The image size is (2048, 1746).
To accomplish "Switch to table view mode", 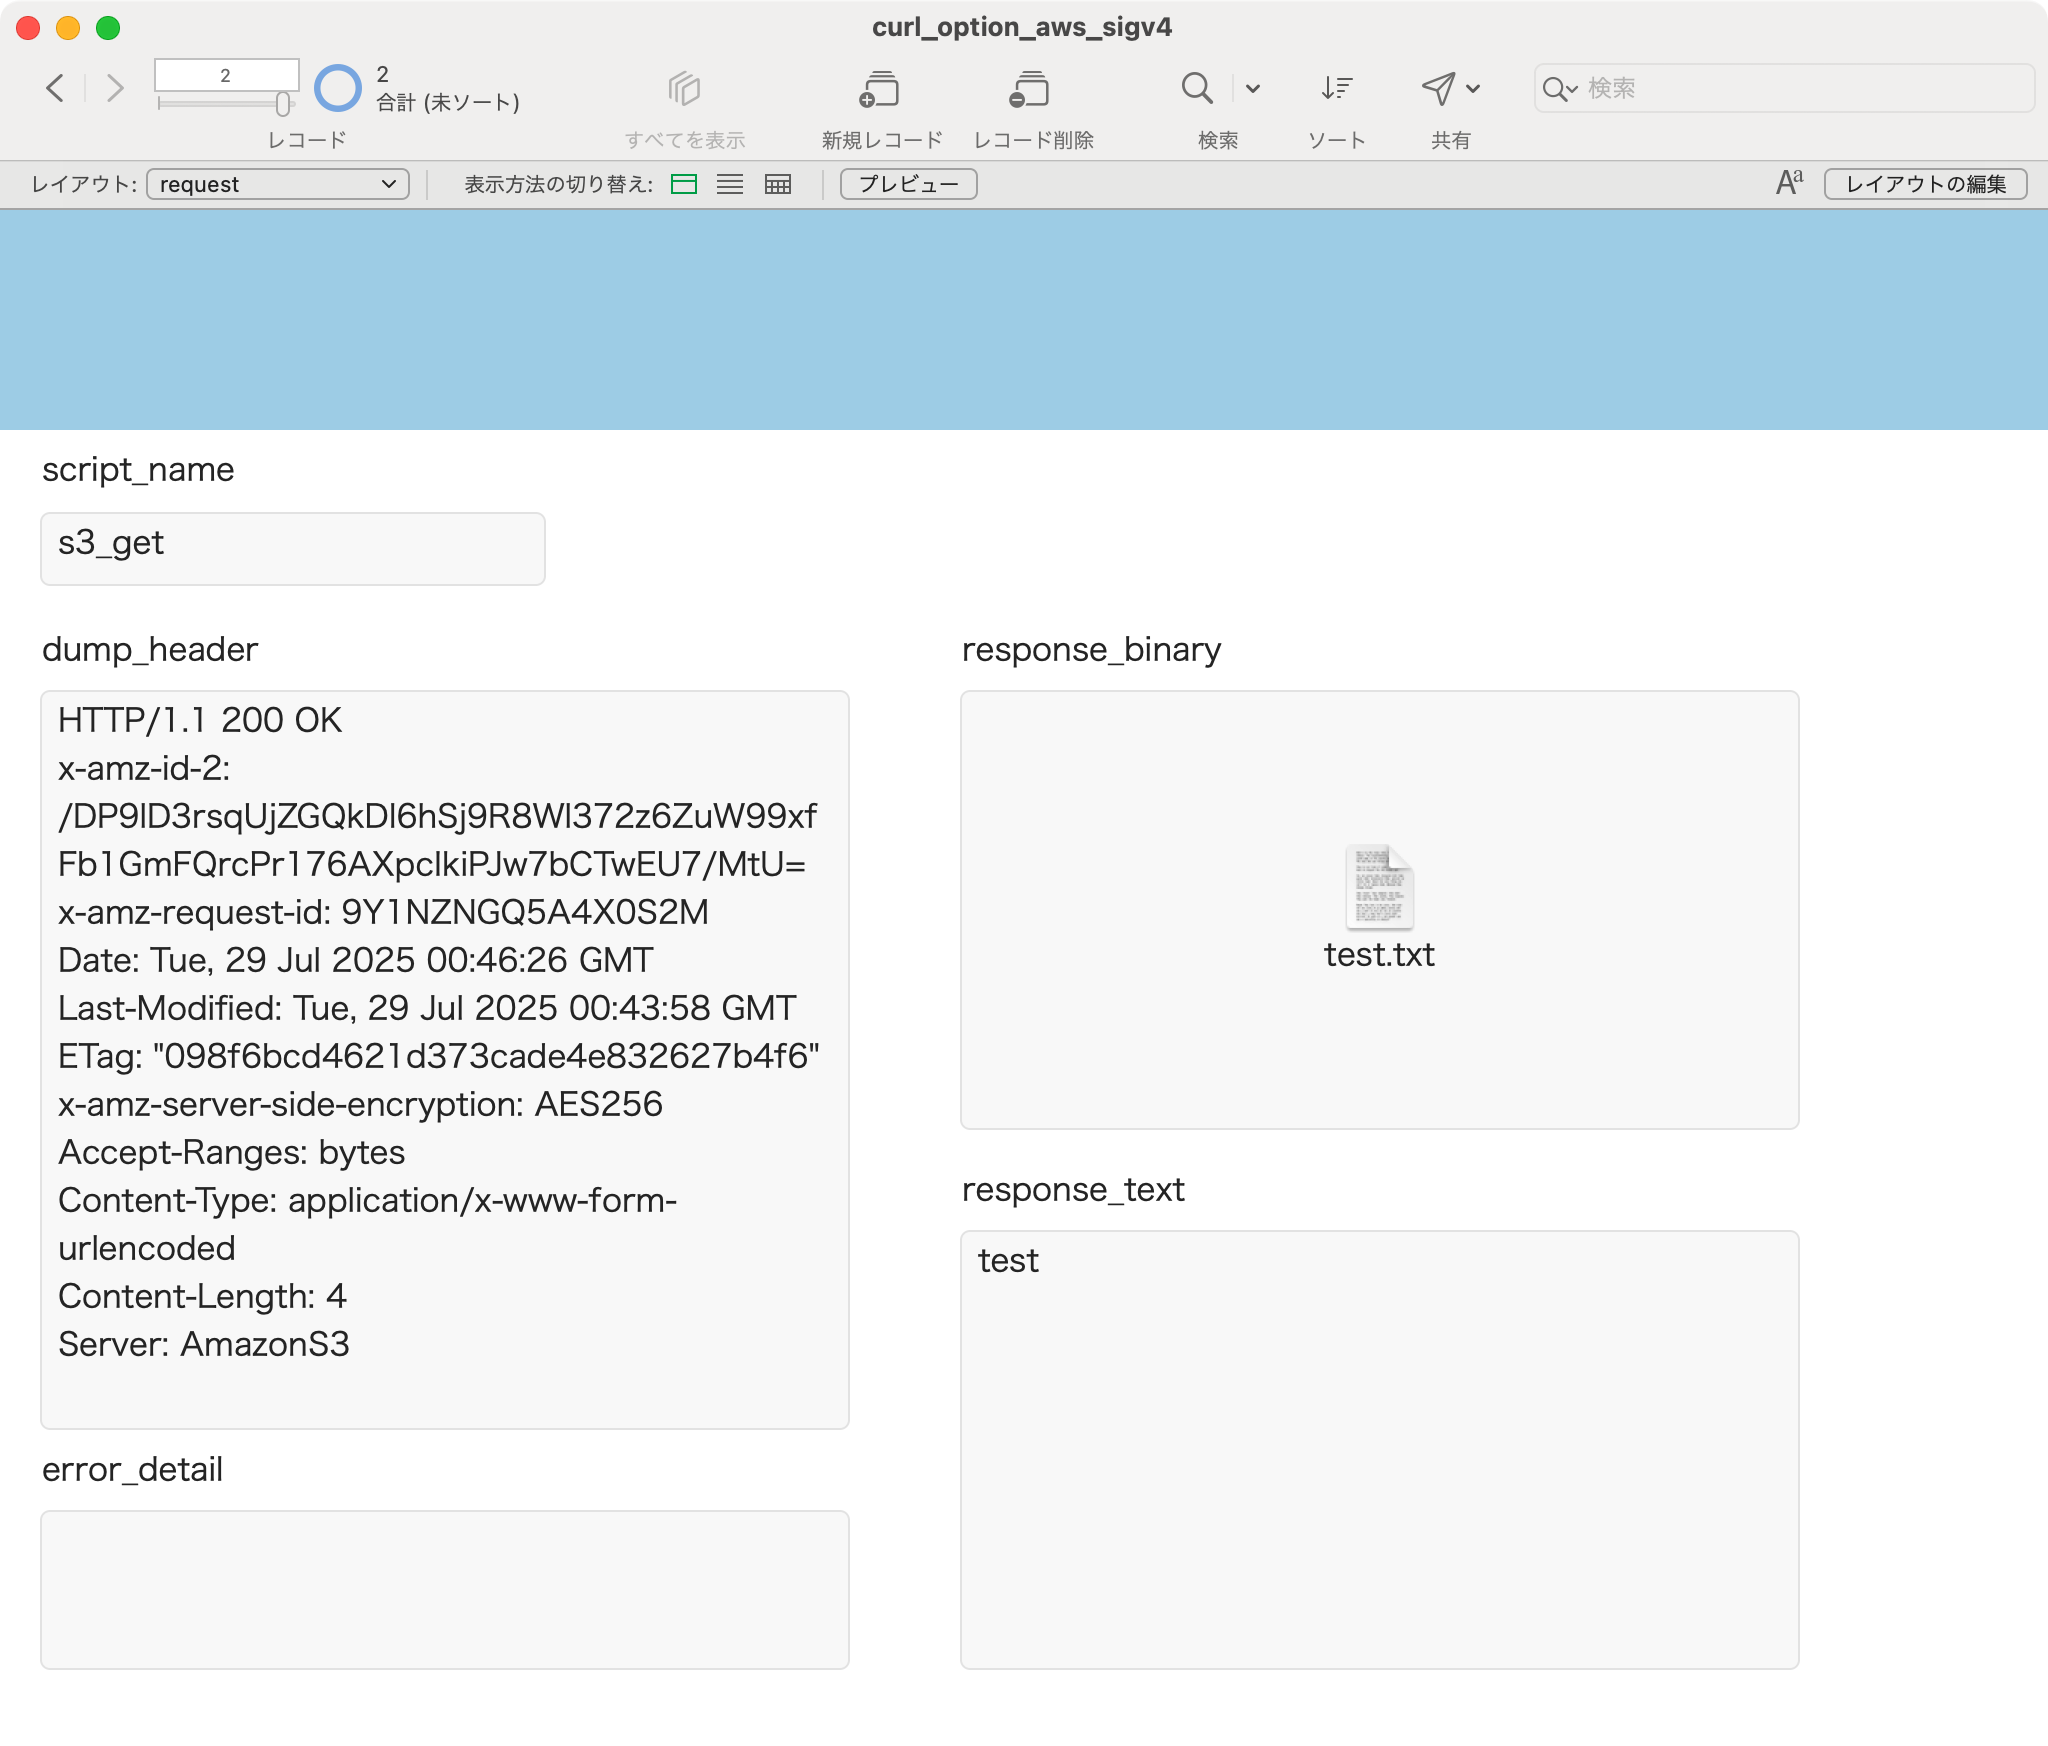I will [777, 184].
